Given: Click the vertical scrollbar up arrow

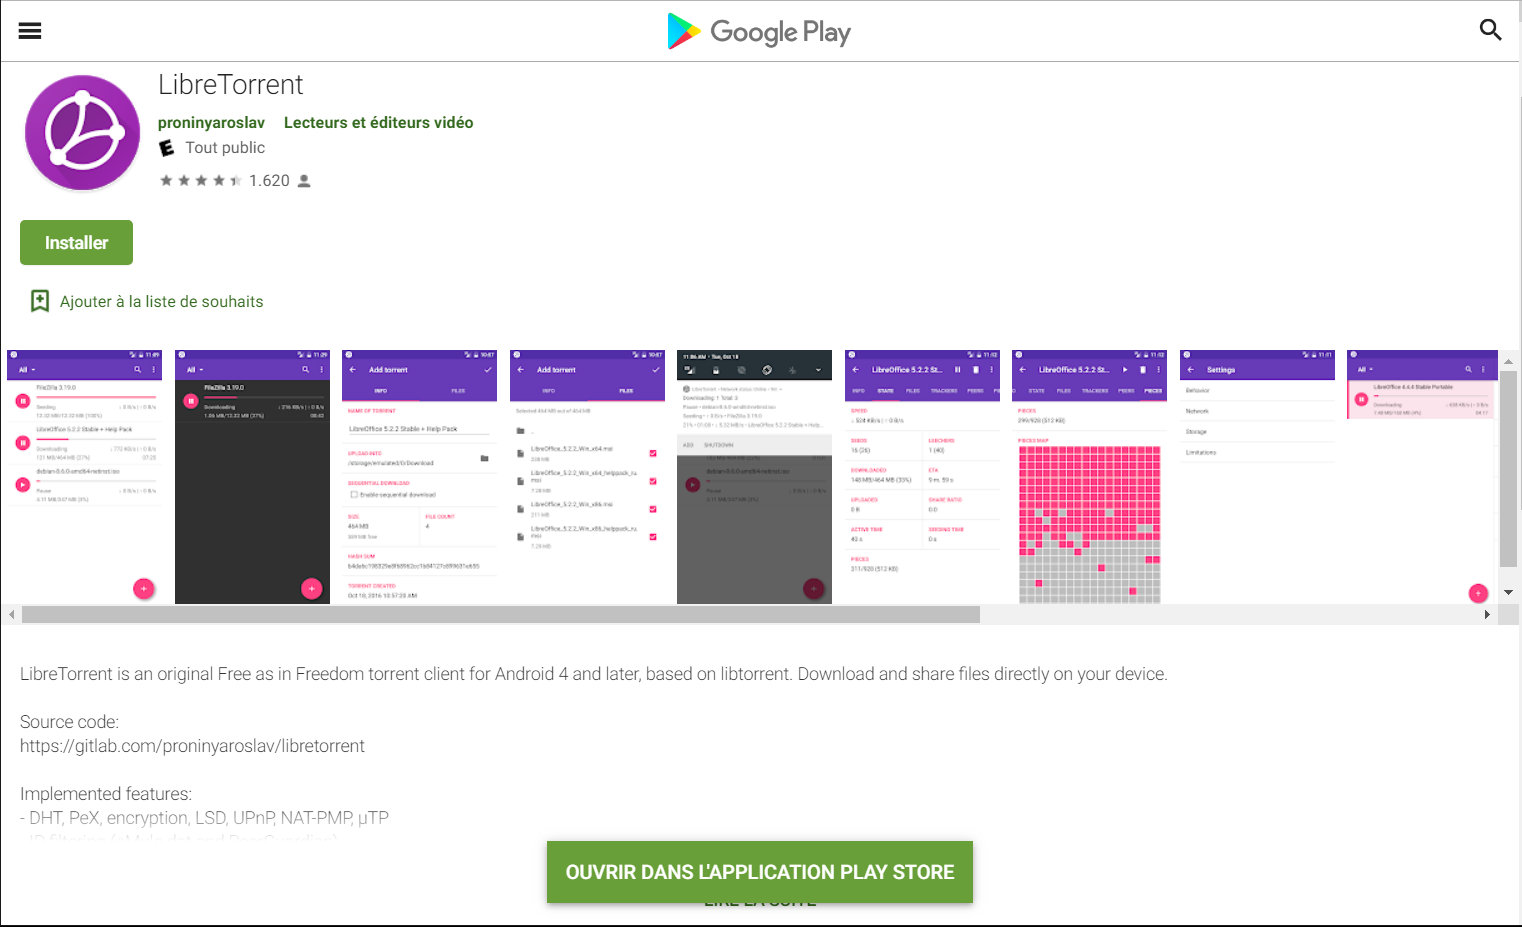Looking at the screenshot, I should pos(1508,361).
